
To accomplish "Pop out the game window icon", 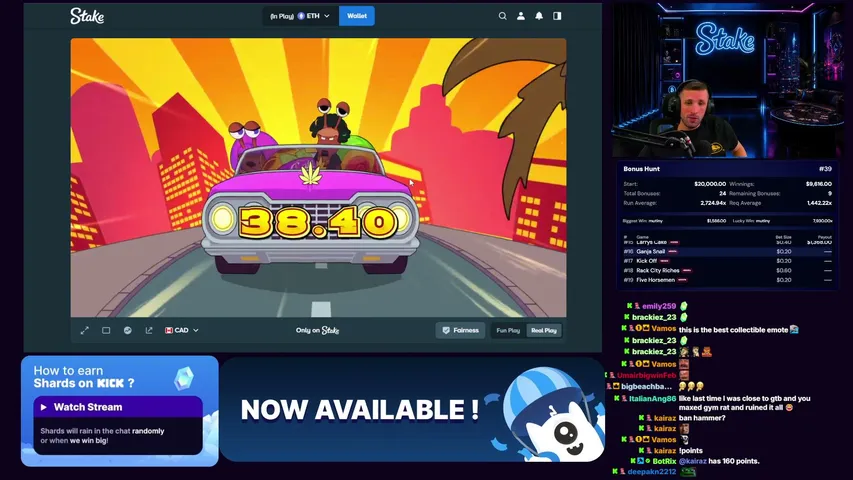I will [x=149, y=330].
